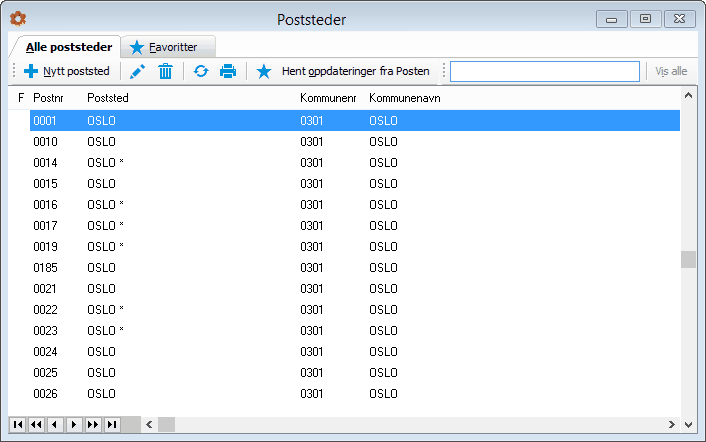Select row with Postnr 0023
The image size is (706, 442).
355,331
